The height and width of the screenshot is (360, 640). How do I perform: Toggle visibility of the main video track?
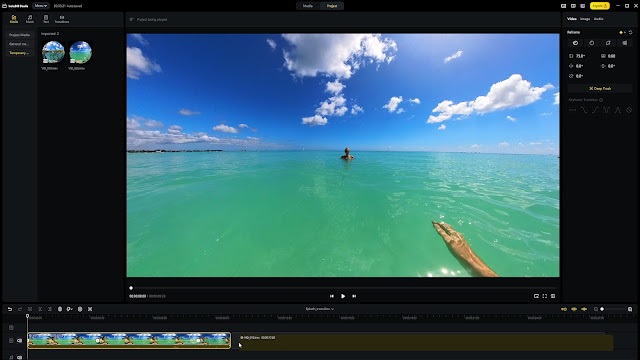pos(11,340)
